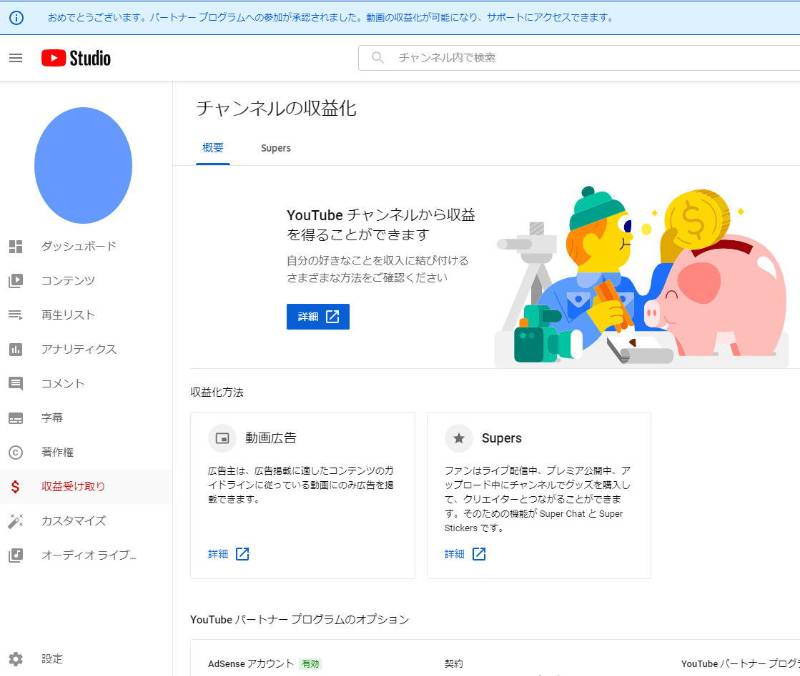Click the 契約 label
800x676 pixels.
[x=454, y=664]
